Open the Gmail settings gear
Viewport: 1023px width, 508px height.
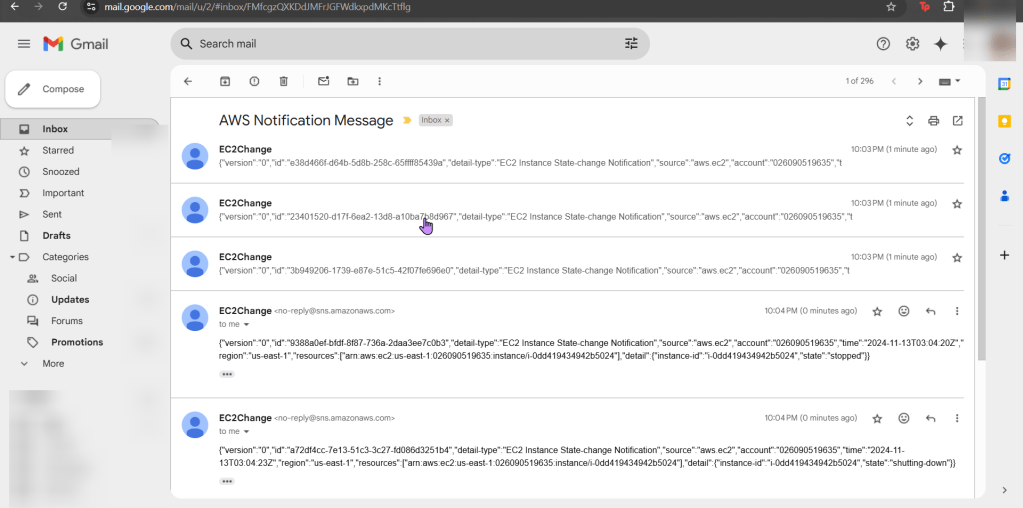(912, 44)
